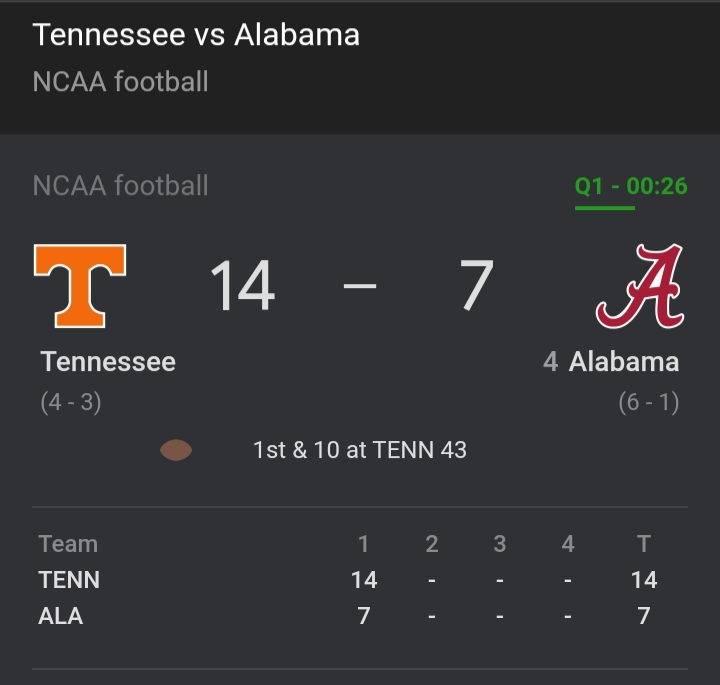
Task: Click Alabama's number 4 ranking
Action: [x=551, y=362]
